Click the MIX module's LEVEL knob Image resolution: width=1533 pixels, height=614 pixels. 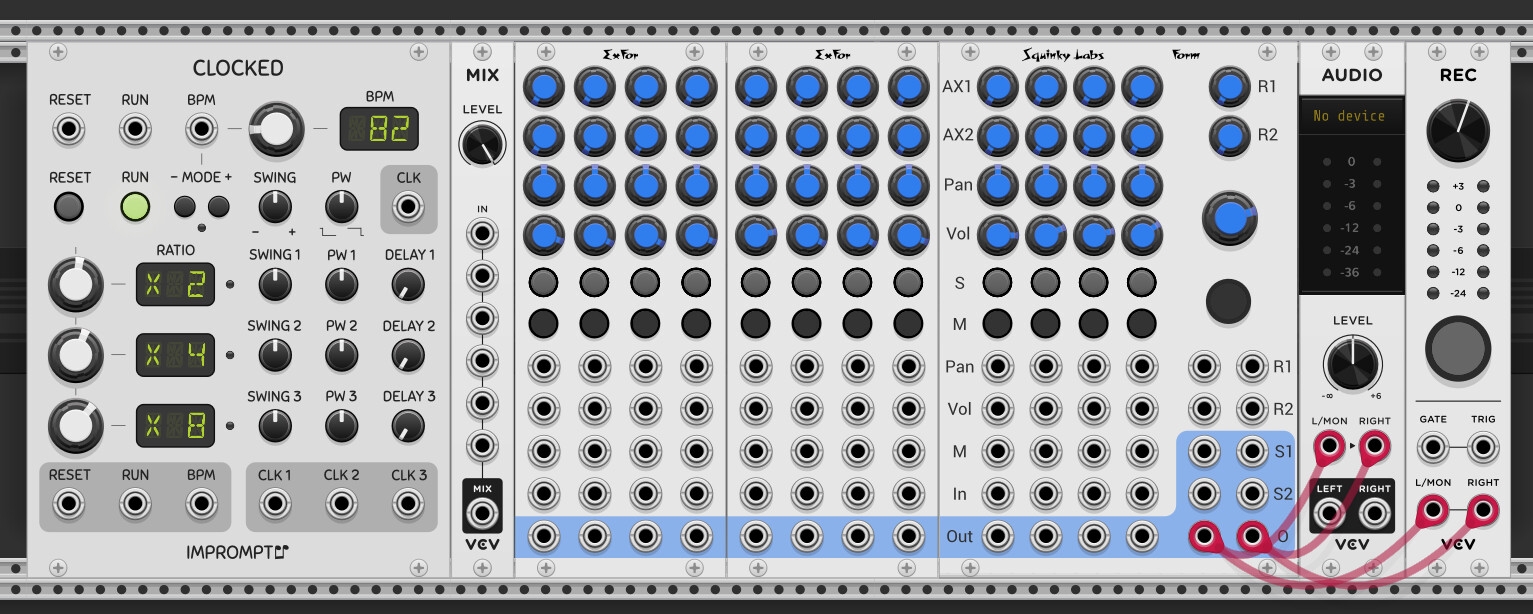tap(482, 143)
